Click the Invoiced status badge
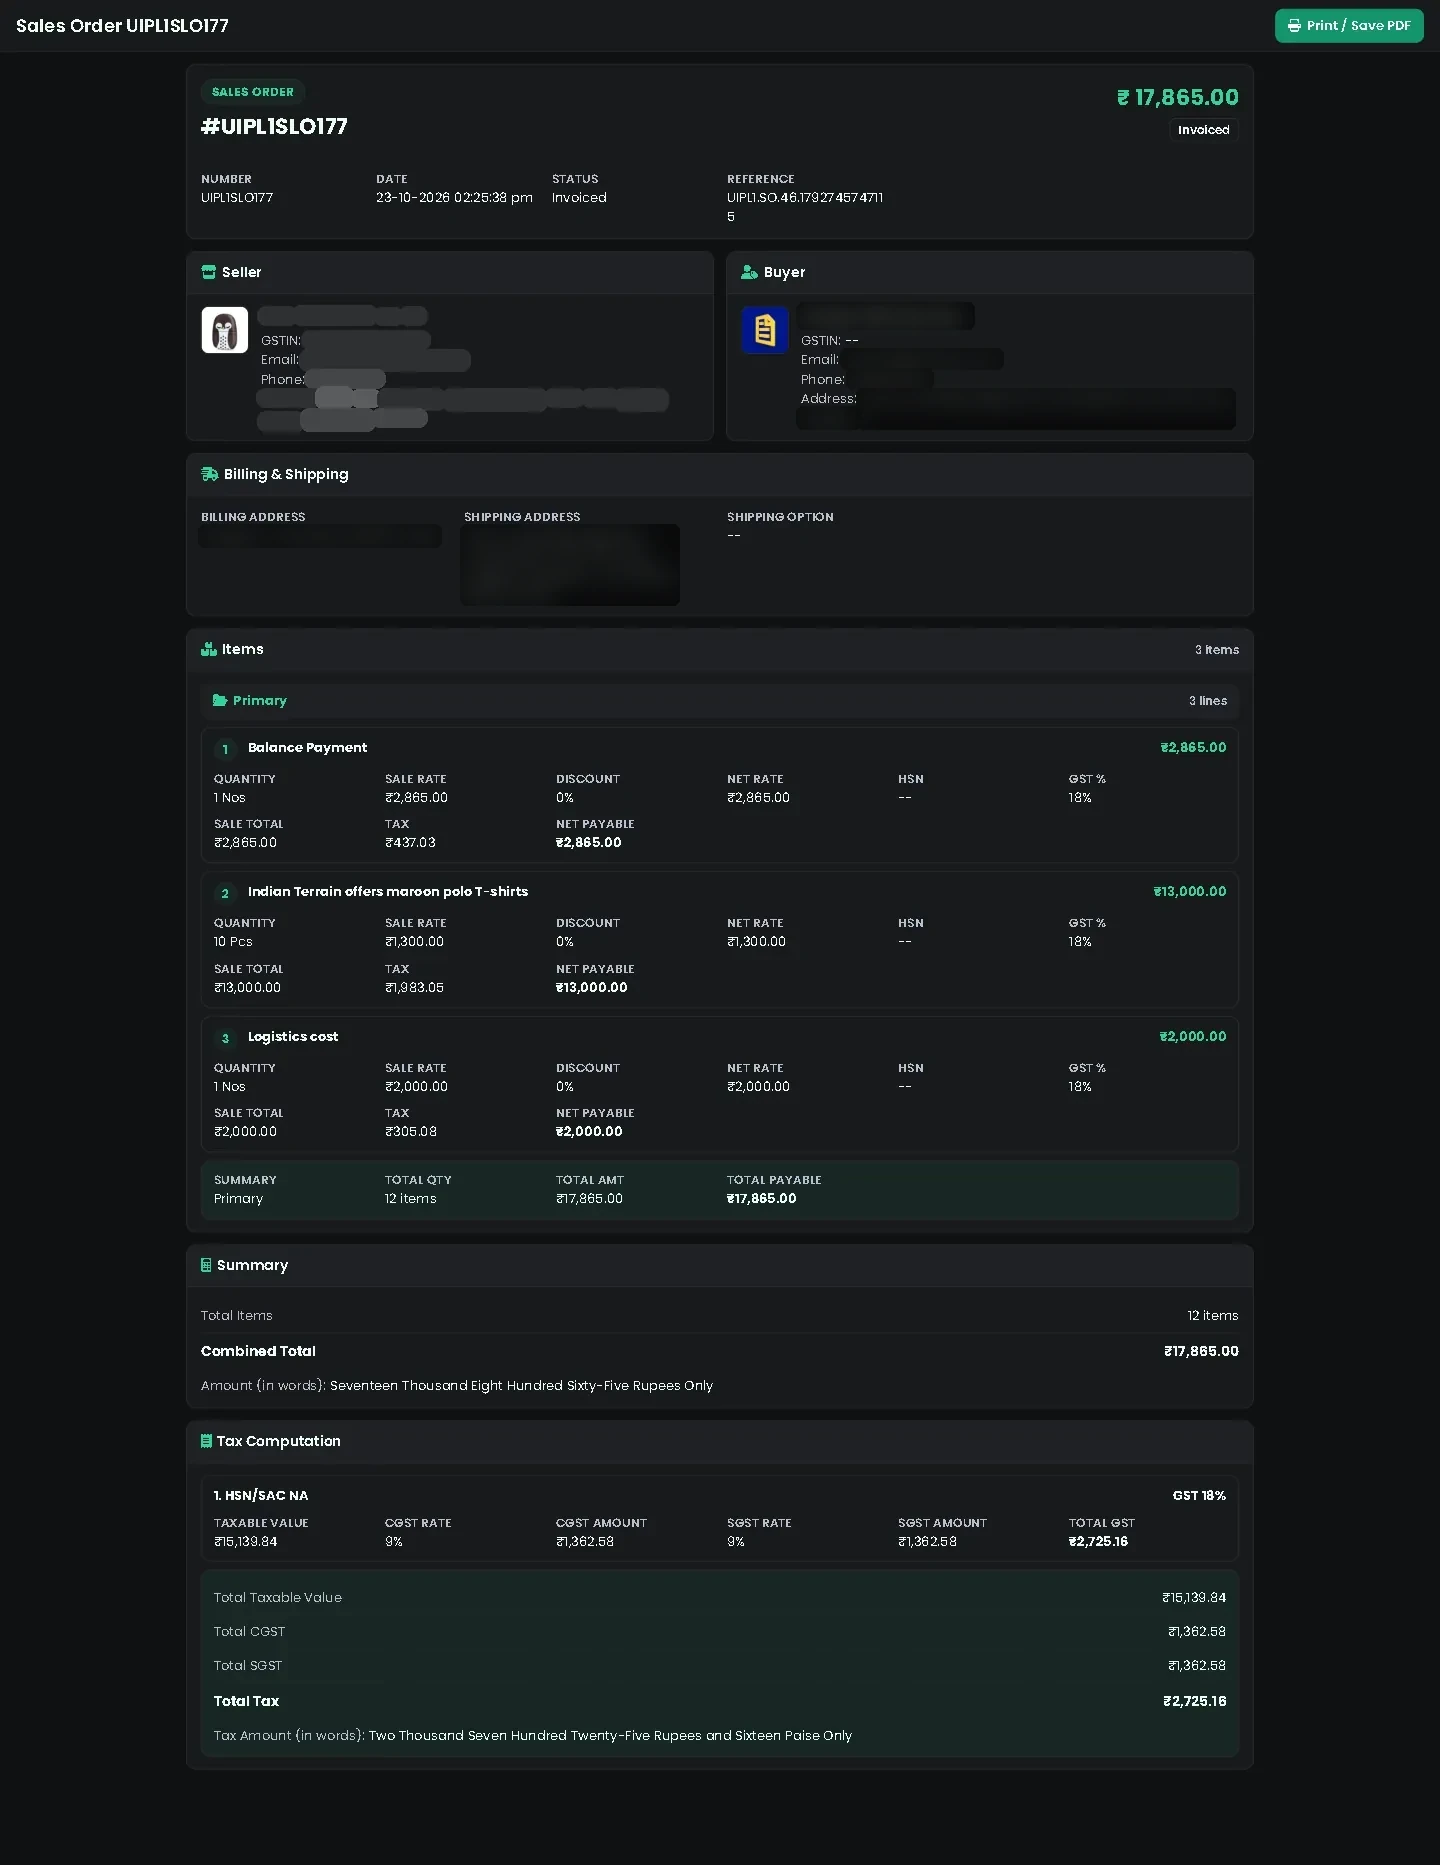 (x=1203, y=130)
